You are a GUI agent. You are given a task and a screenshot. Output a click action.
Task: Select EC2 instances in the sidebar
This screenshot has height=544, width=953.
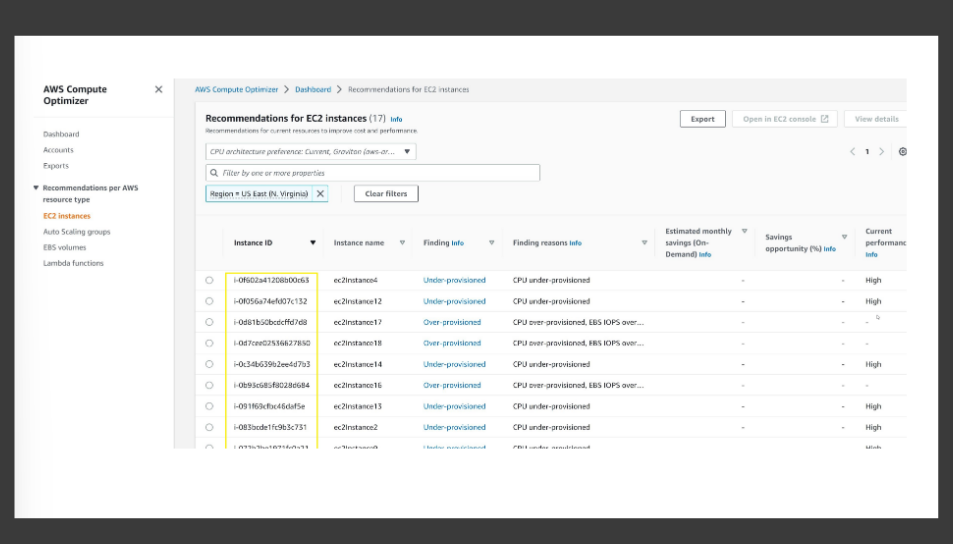[x=66, y=216]
